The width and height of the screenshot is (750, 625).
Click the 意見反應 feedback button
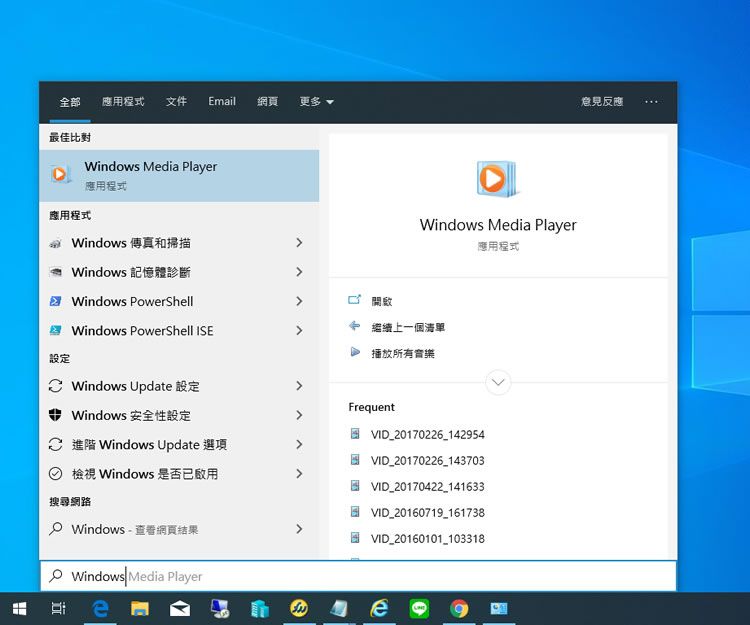601,102
